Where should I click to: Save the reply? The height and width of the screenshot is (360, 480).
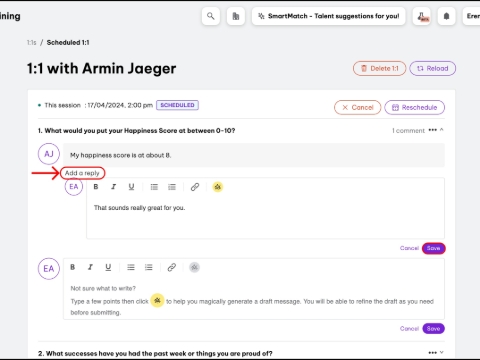point(434,248)
